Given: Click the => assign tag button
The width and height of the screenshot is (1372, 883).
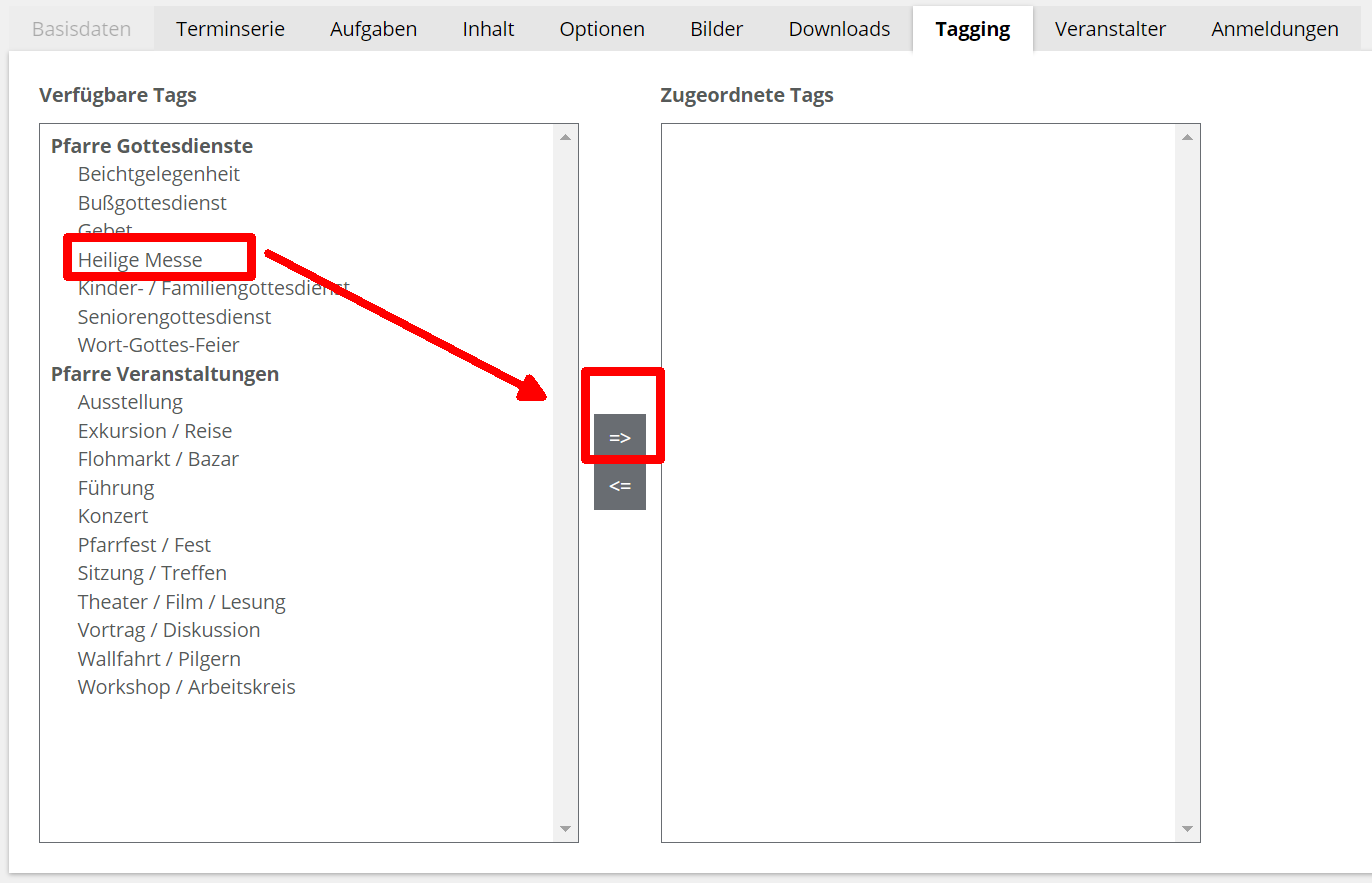Looking at the screenshot, I should coord(620,437).
